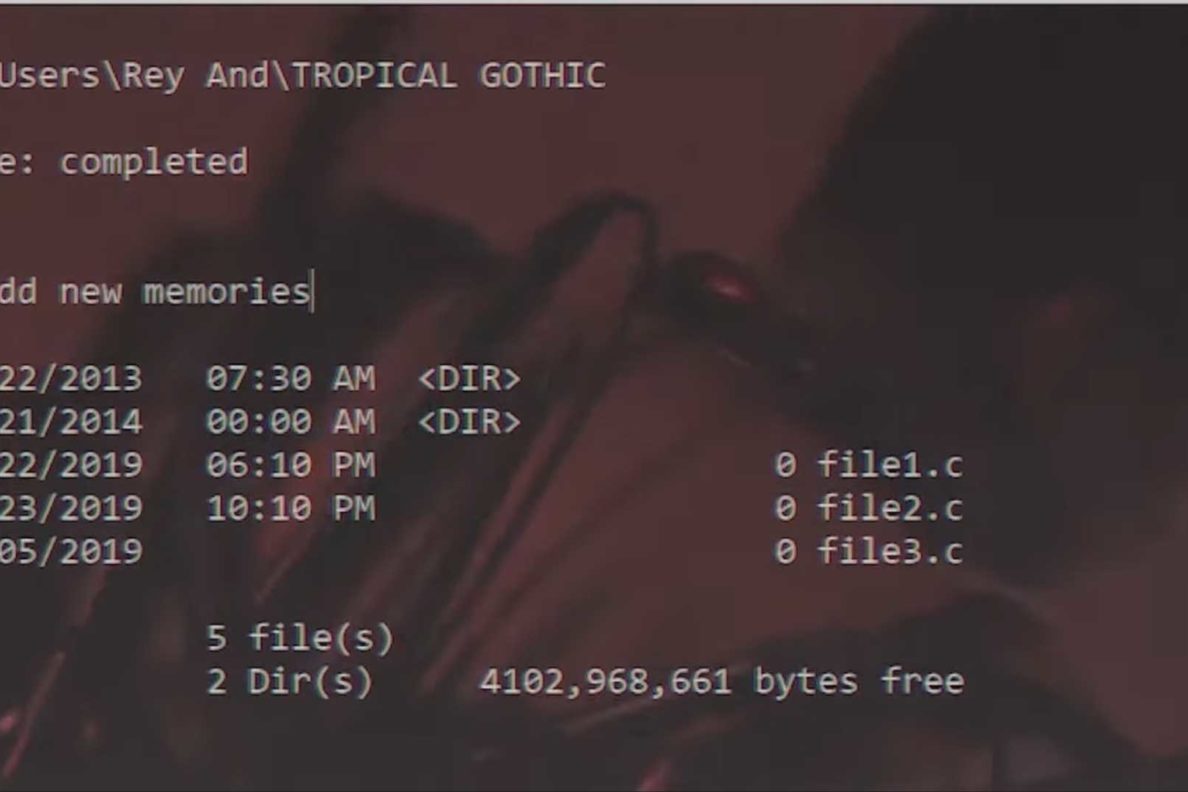The image size is (1188, 792).
Task: Open file1.c in the listing
Action: point(890,465)
